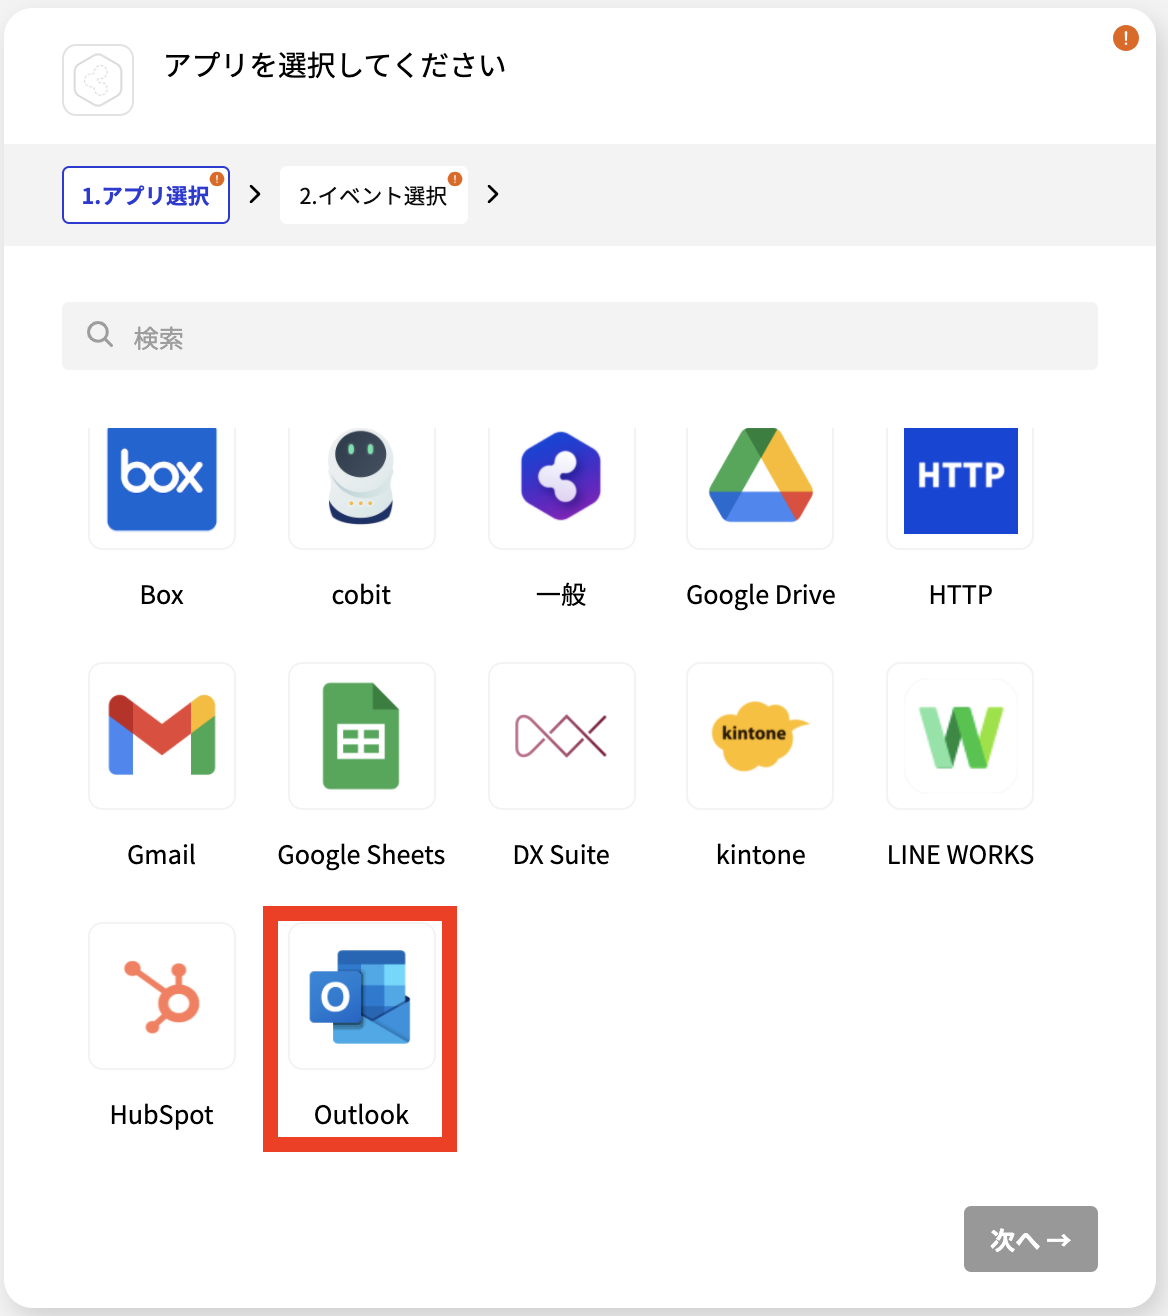Open the 2.イベント選択 step tab
Screen dimensions: 1168x1316
[x=374, y=195]
